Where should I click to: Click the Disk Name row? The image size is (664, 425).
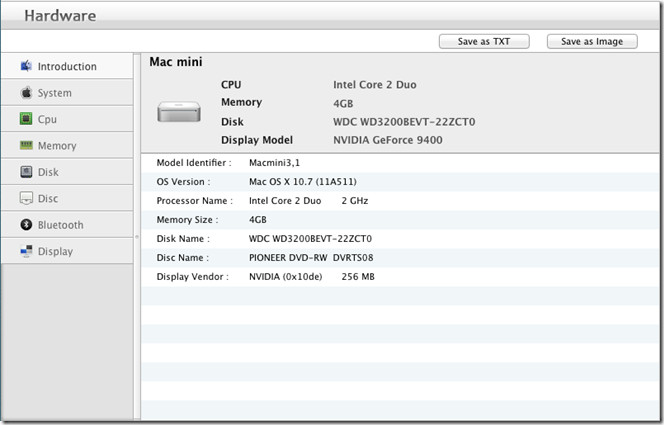[x=400, y=239]
